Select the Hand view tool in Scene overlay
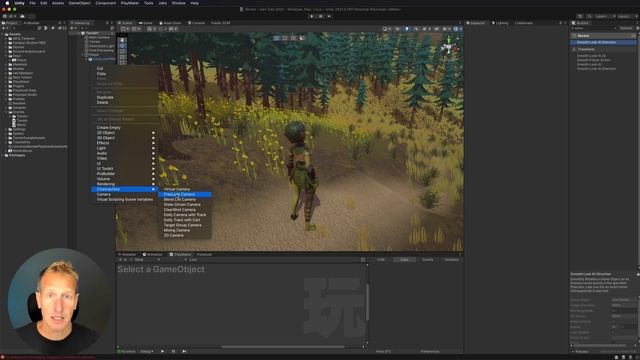Image resolution: width=640 pixels, height=360 pixels. tap(122, 40)
